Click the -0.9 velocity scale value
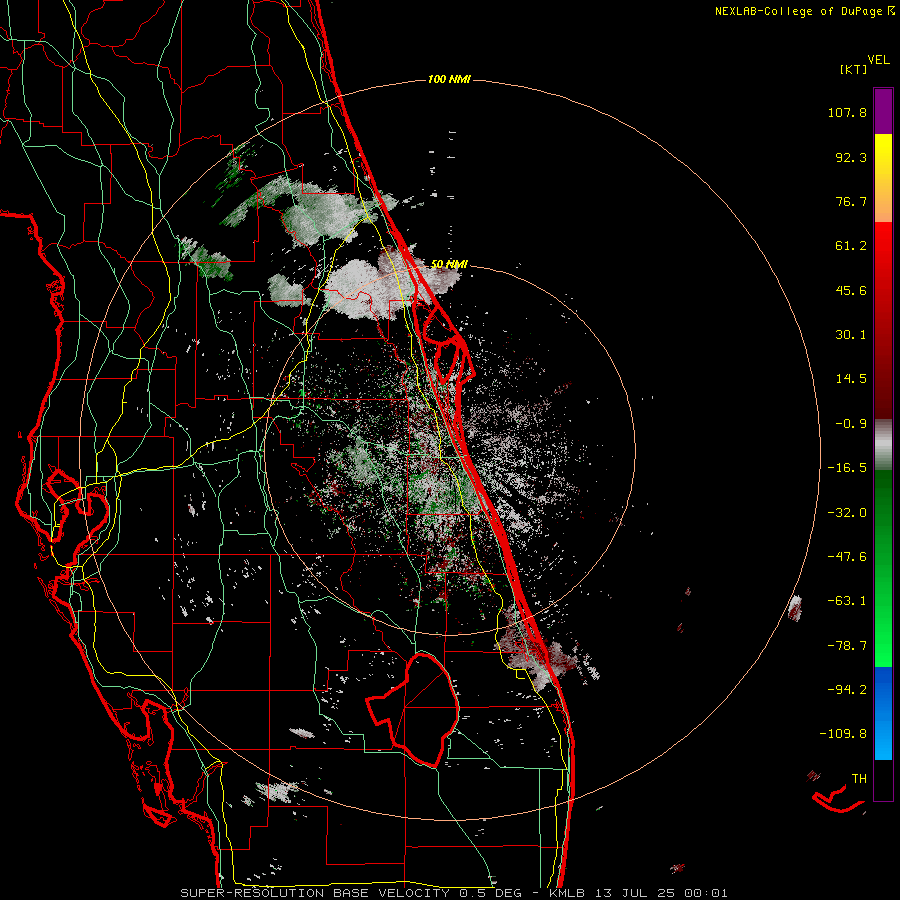900x900 pixels. coord(851,424)
